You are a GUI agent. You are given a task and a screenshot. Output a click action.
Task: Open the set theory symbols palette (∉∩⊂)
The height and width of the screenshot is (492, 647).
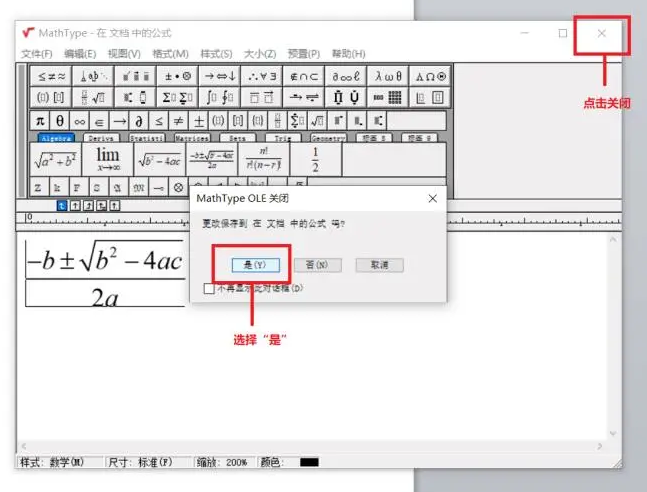[304, 76]
